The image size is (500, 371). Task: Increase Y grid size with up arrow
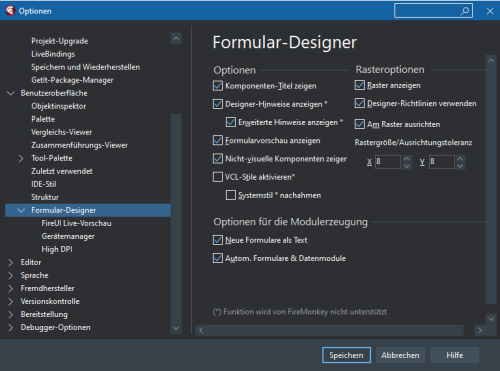pos(460,159)
